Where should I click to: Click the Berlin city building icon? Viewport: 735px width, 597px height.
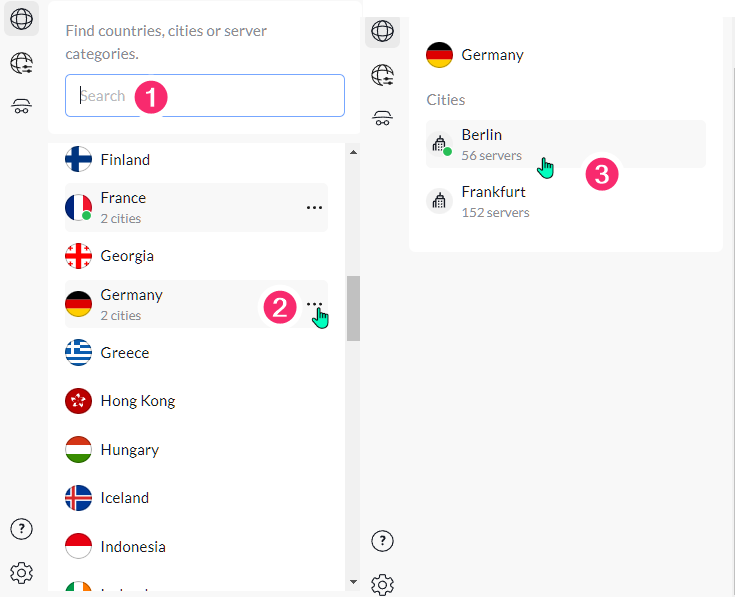click(439, 144)
